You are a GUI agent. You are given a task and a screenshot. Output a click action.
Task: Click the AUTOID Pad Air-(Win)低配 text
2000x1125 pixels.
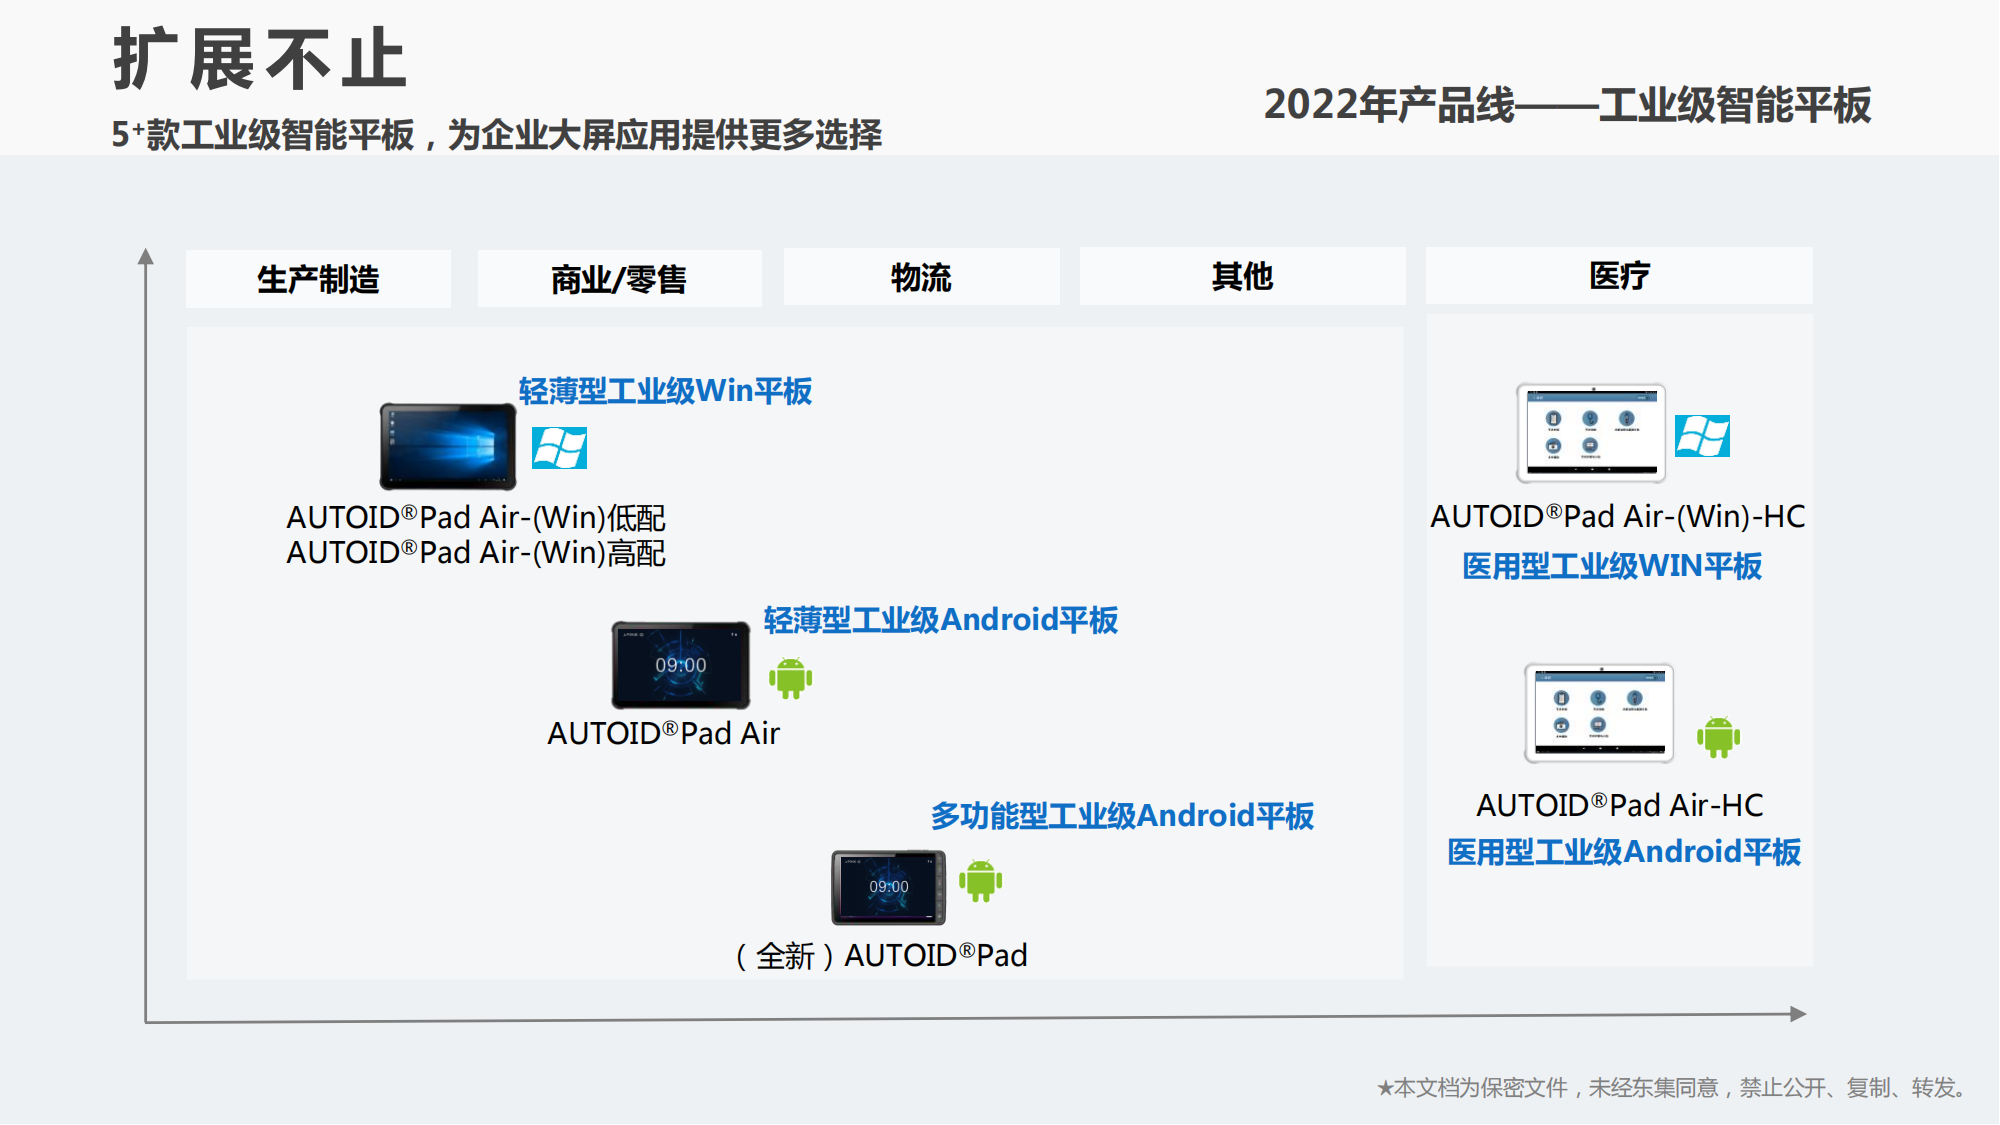point(476,517)
